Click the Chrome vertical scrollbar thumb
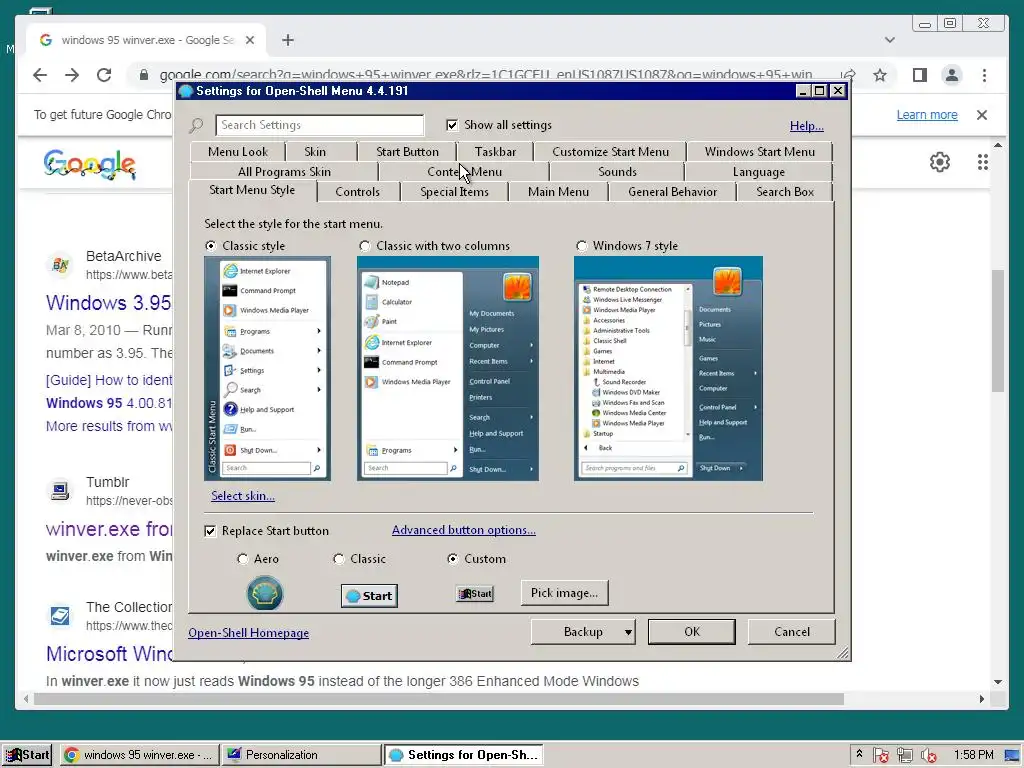 tap(997, 330)
